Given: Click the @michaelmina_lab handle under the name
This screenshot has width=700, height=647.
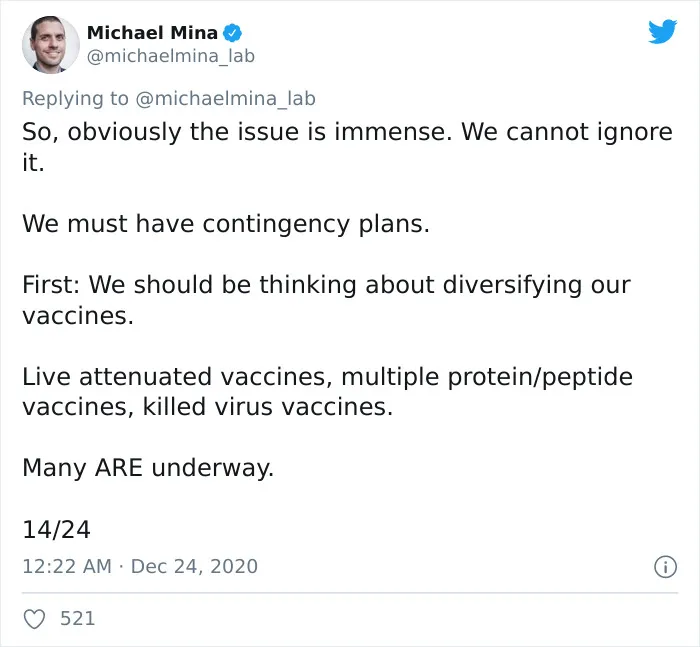Looking at the screenshot, I should click(x=171, y=56).
